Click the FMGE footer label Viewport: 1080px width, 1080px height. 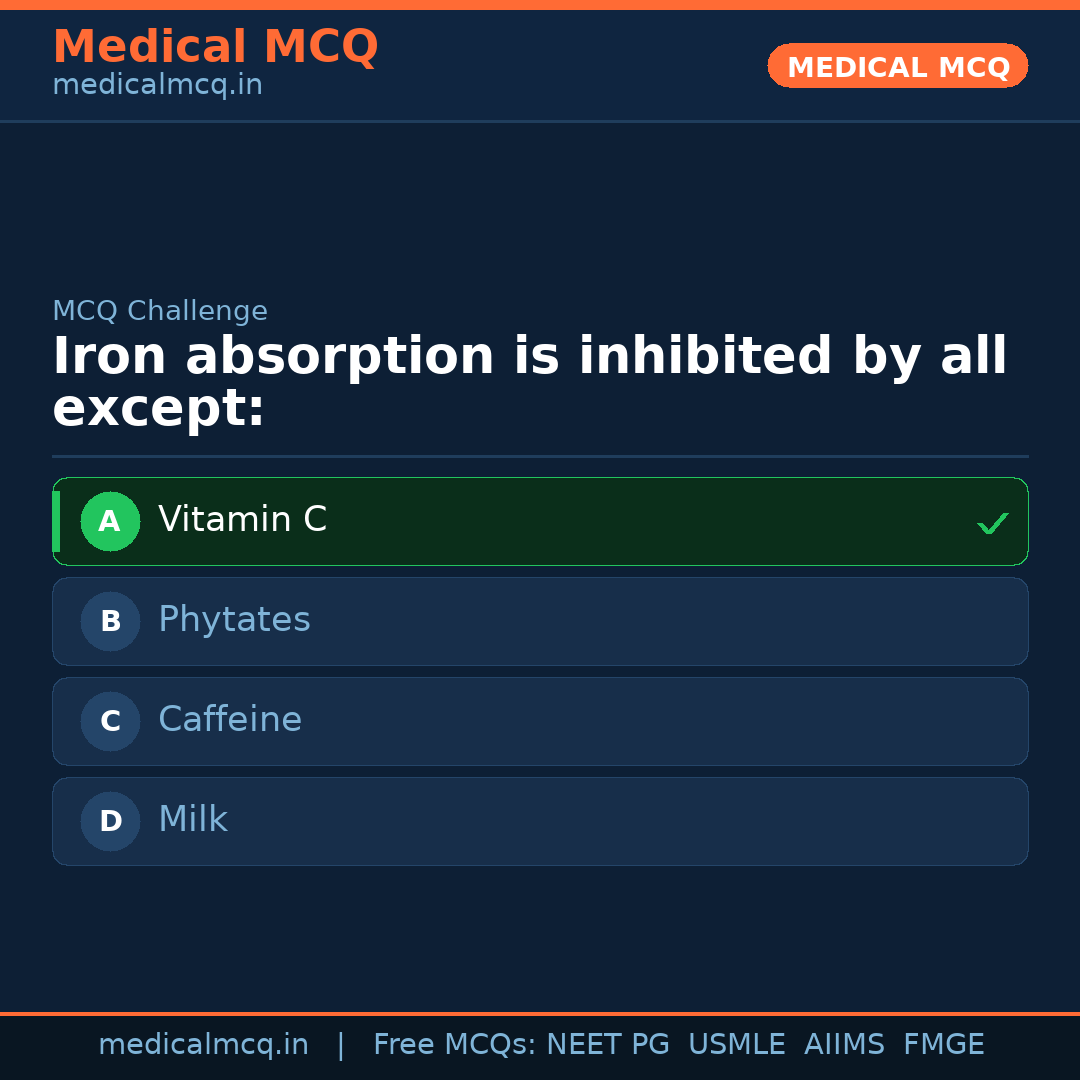[x=943, y=1045]
